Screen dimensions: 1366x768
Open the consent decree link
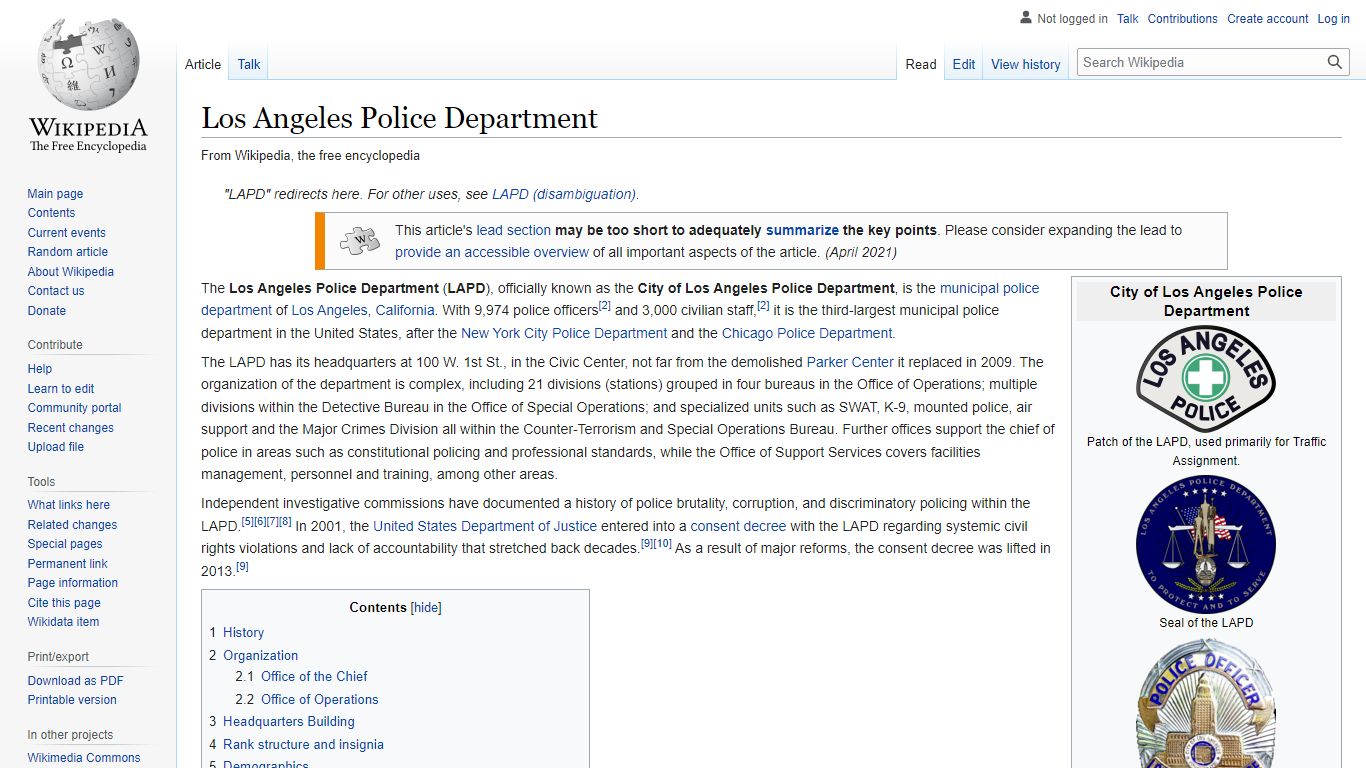click(738, 526)
